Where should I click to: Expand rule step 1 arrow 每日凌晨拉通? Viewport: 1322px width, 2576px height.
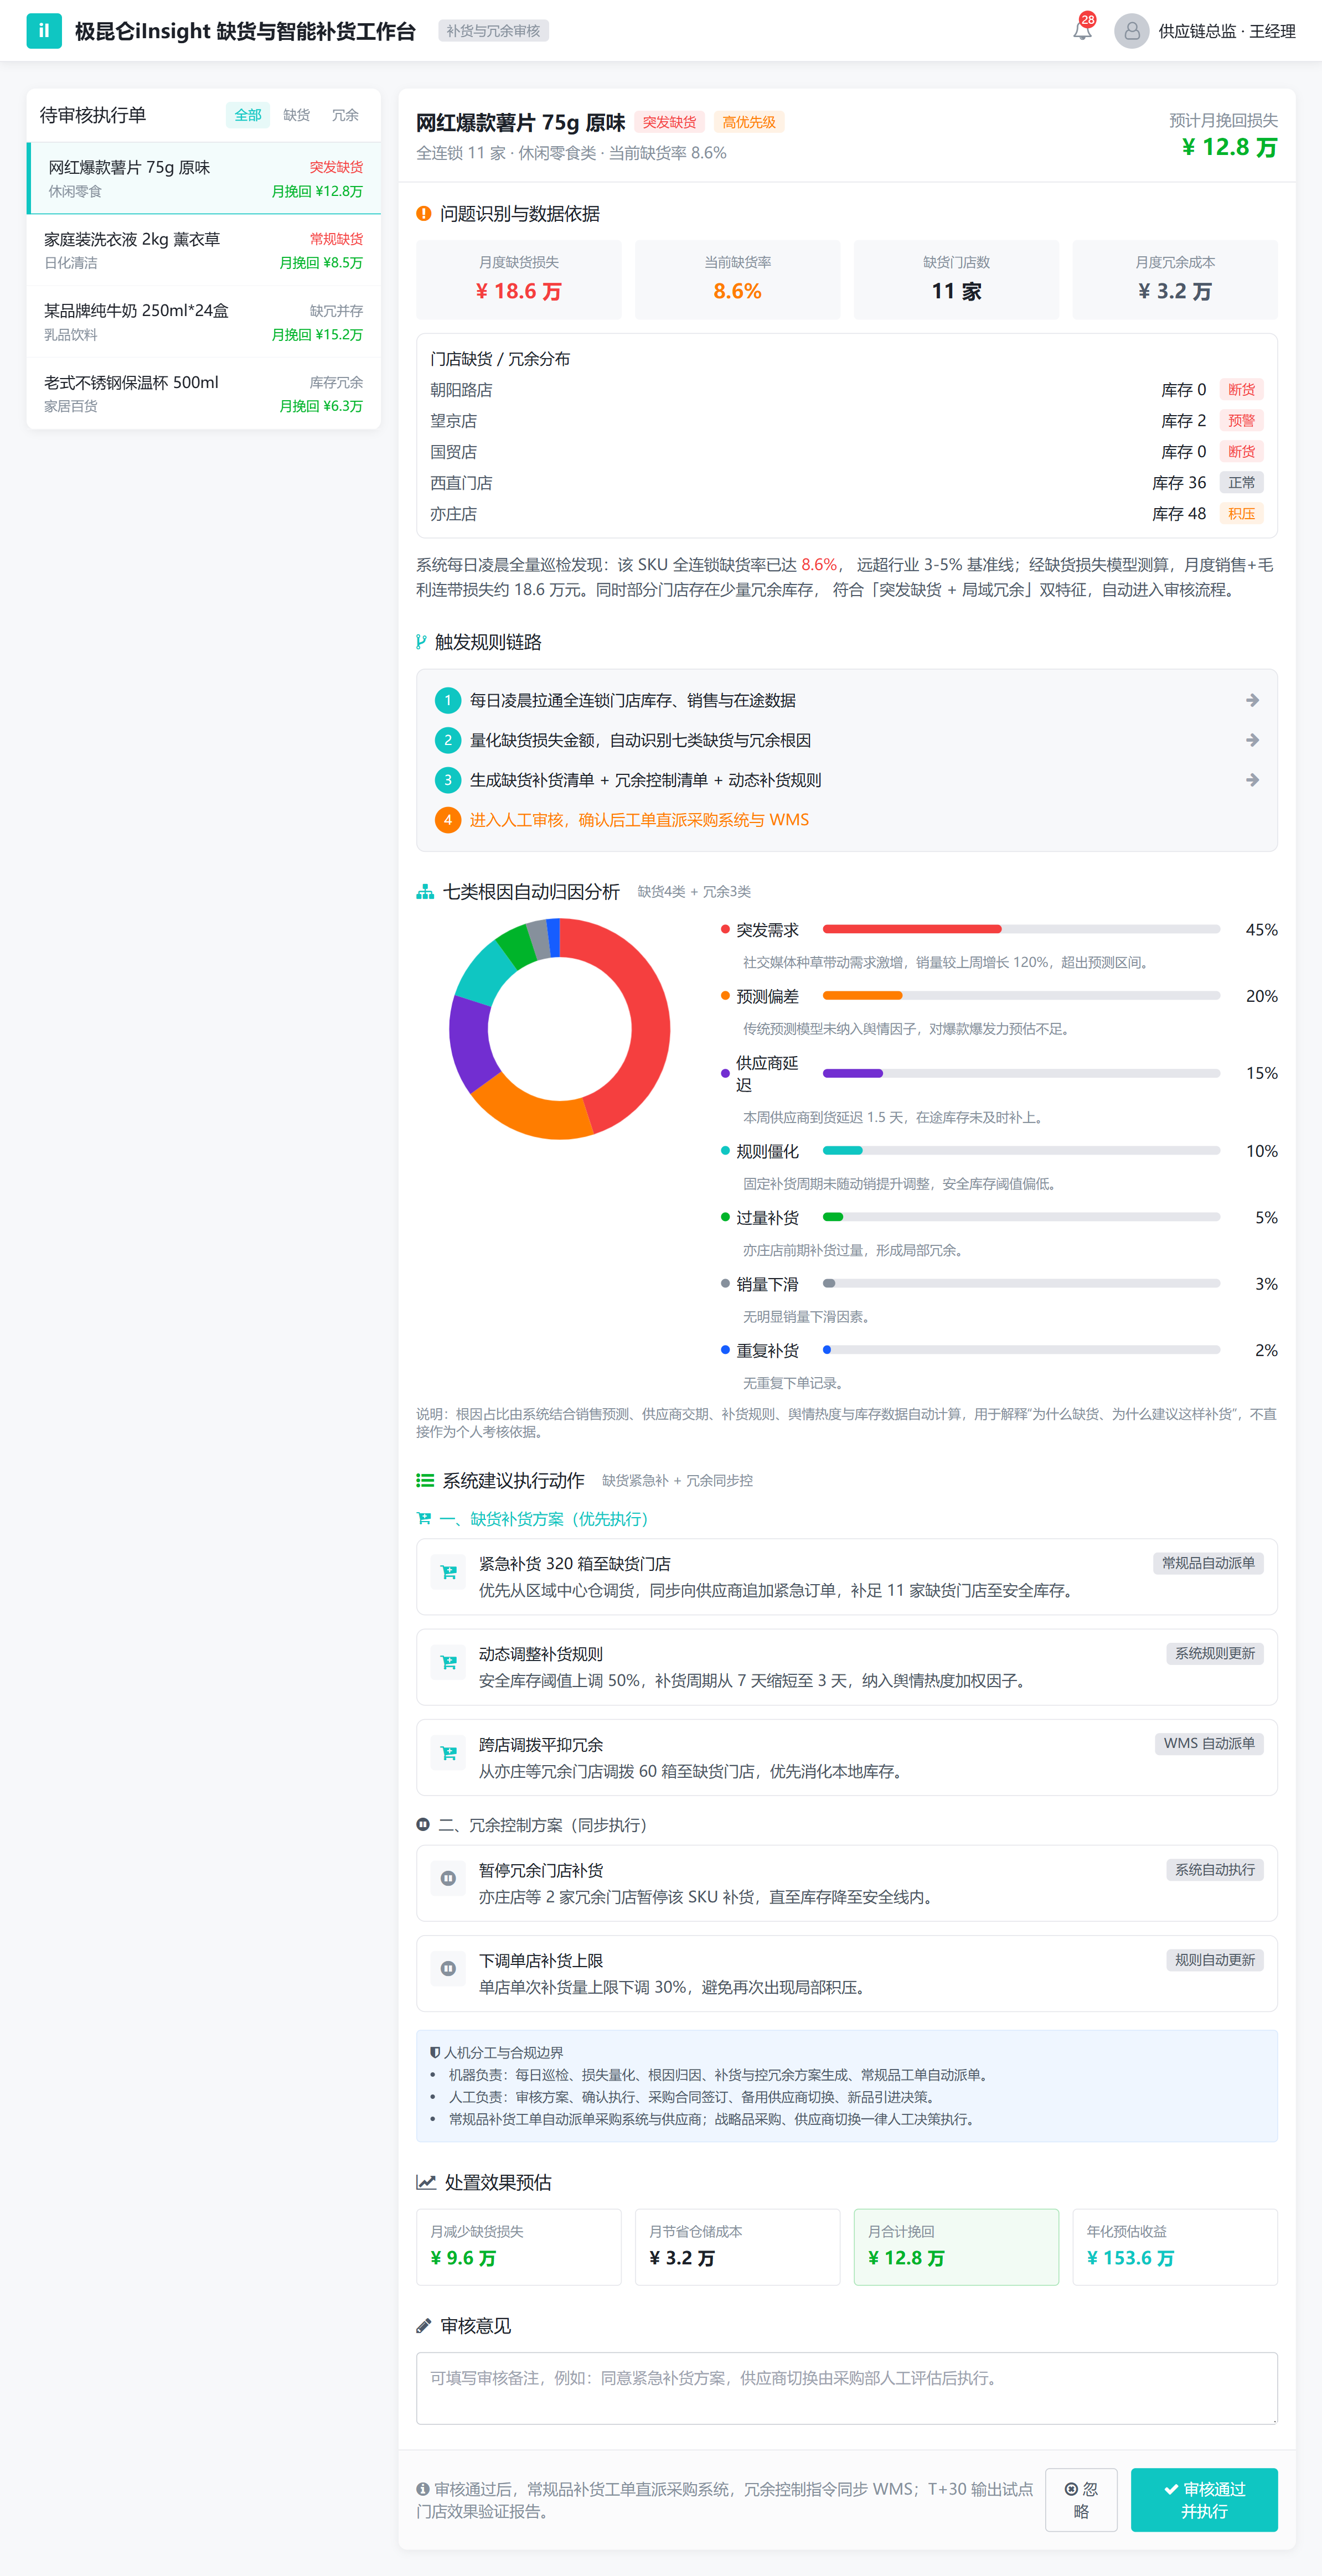click(x=1252, y=700)
